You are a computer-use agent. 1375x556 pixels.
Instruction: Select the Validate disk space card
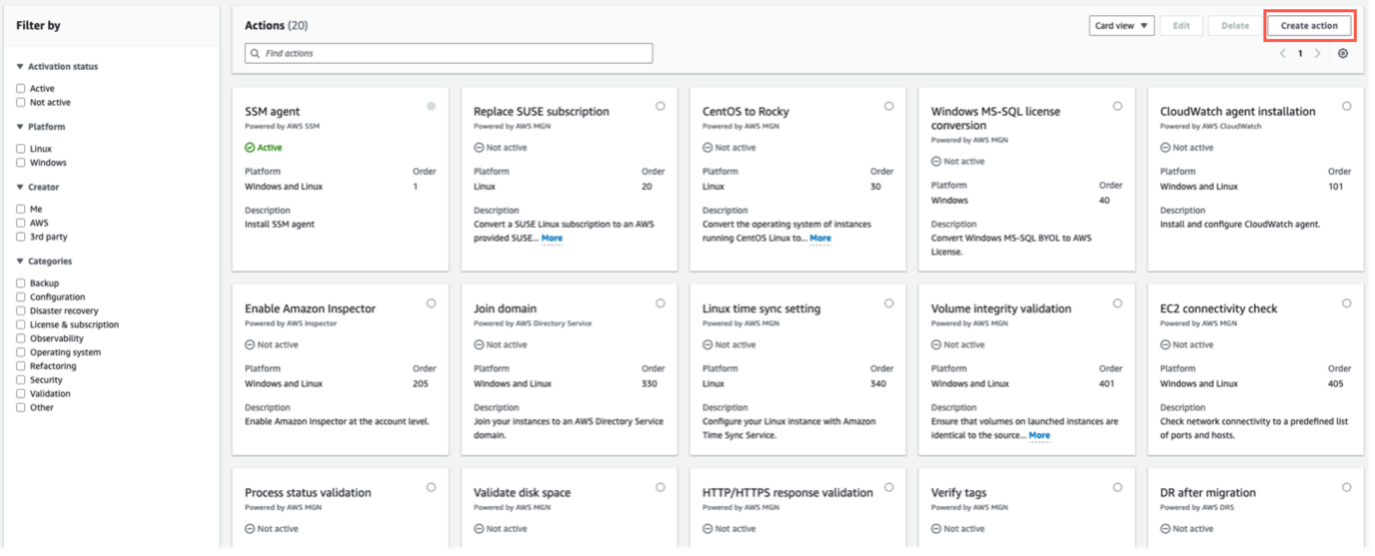pos(660,487)
